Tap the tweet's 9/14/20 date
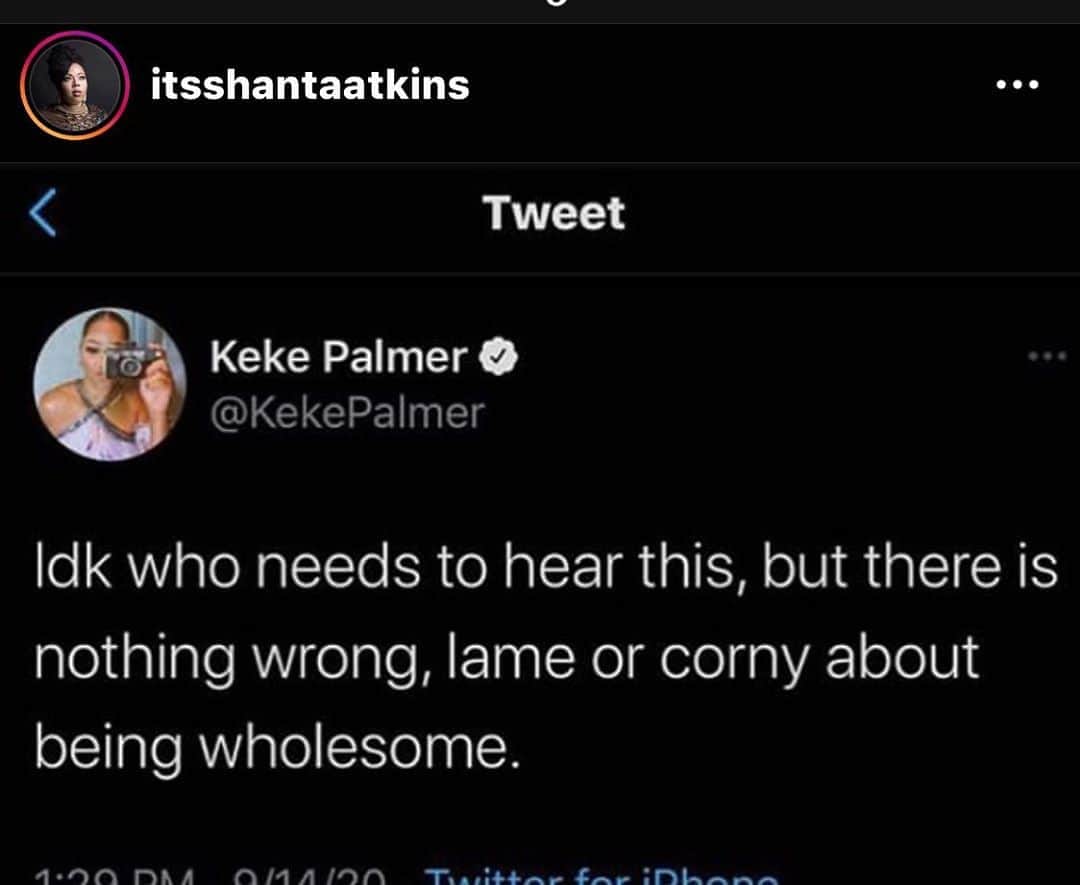 coord(308,877)
